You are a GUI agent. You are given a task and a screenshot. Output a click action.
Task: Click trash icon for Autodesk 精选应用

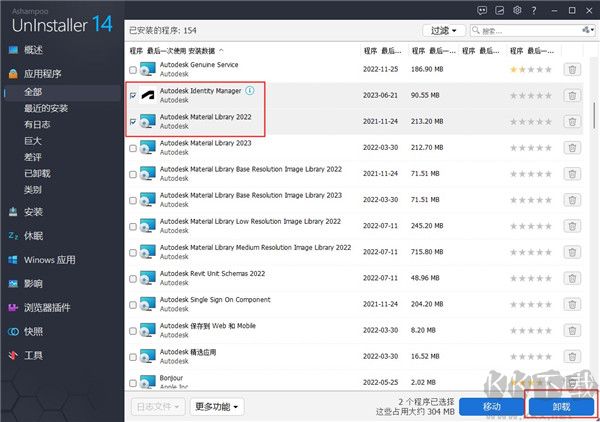pyautogui.click(x=572, y=357)
